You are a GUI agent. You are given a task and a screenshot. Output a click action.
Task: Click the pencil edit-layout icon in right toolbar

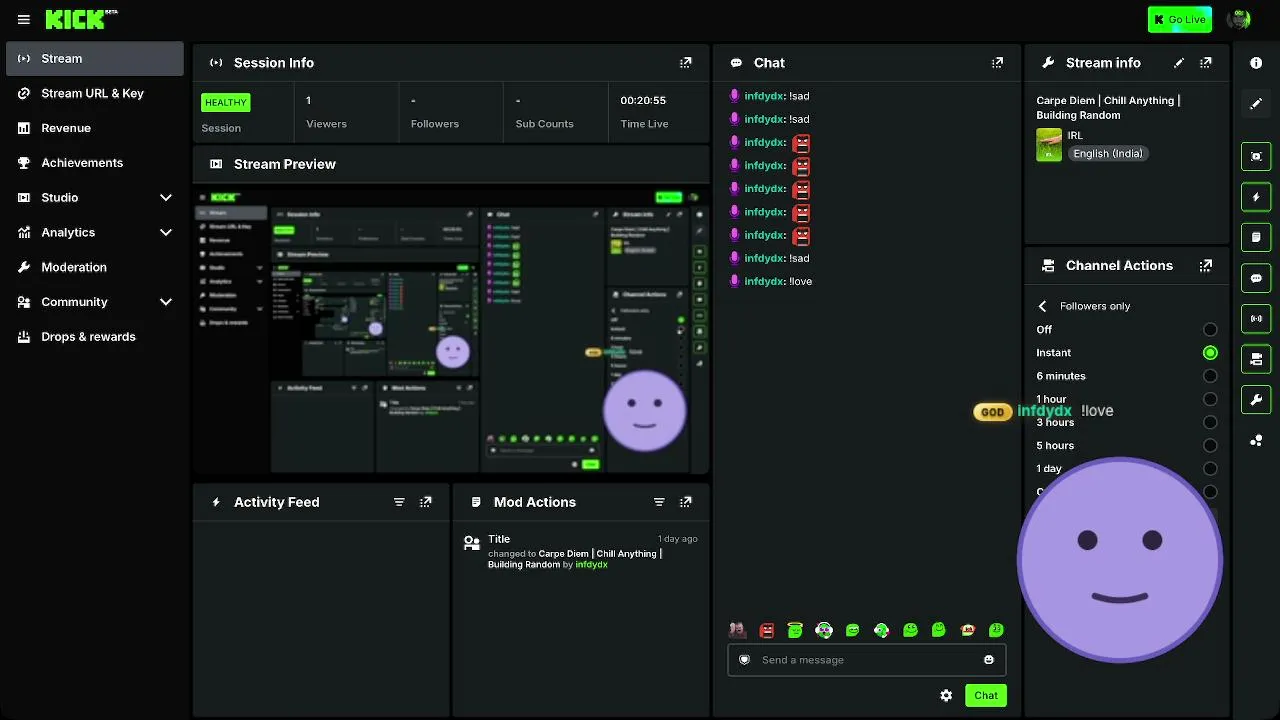coord(1256,103)
